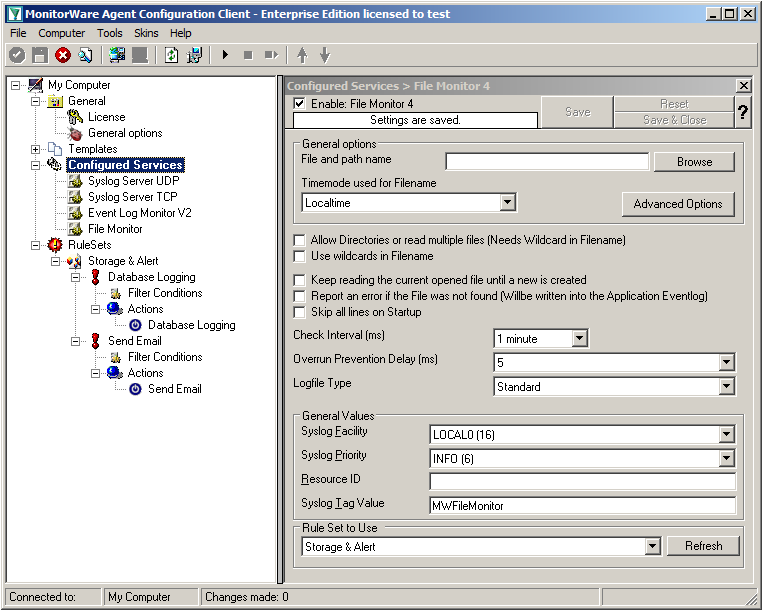Click the restart service toolbar icon
Screen dimensions: 763x611
point(271,55)
